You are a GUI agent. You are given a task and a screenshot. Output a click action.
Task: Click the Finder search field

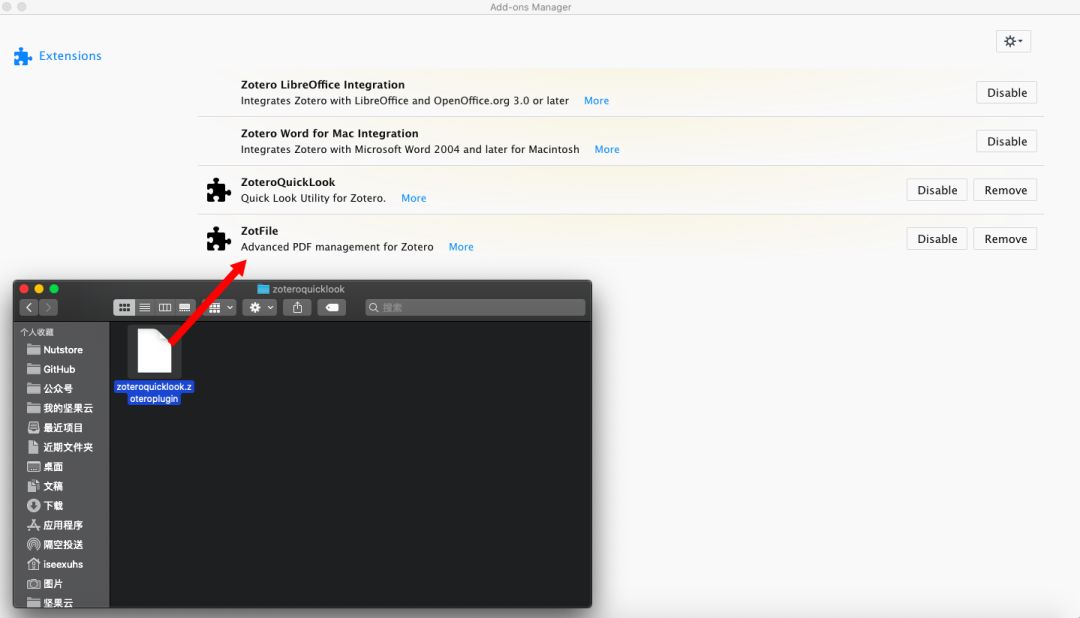475,307
